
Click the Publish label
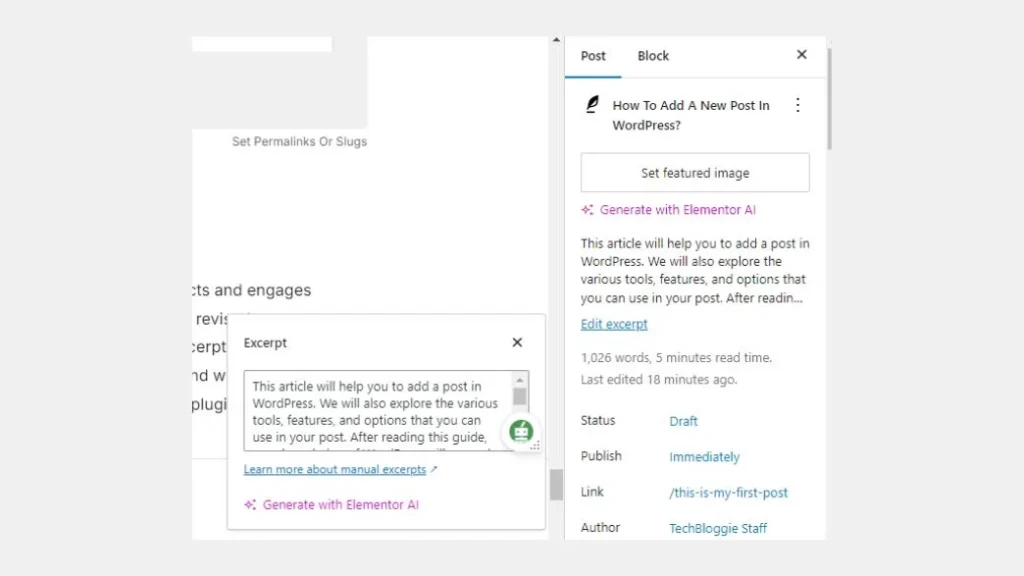click(601, 456)
